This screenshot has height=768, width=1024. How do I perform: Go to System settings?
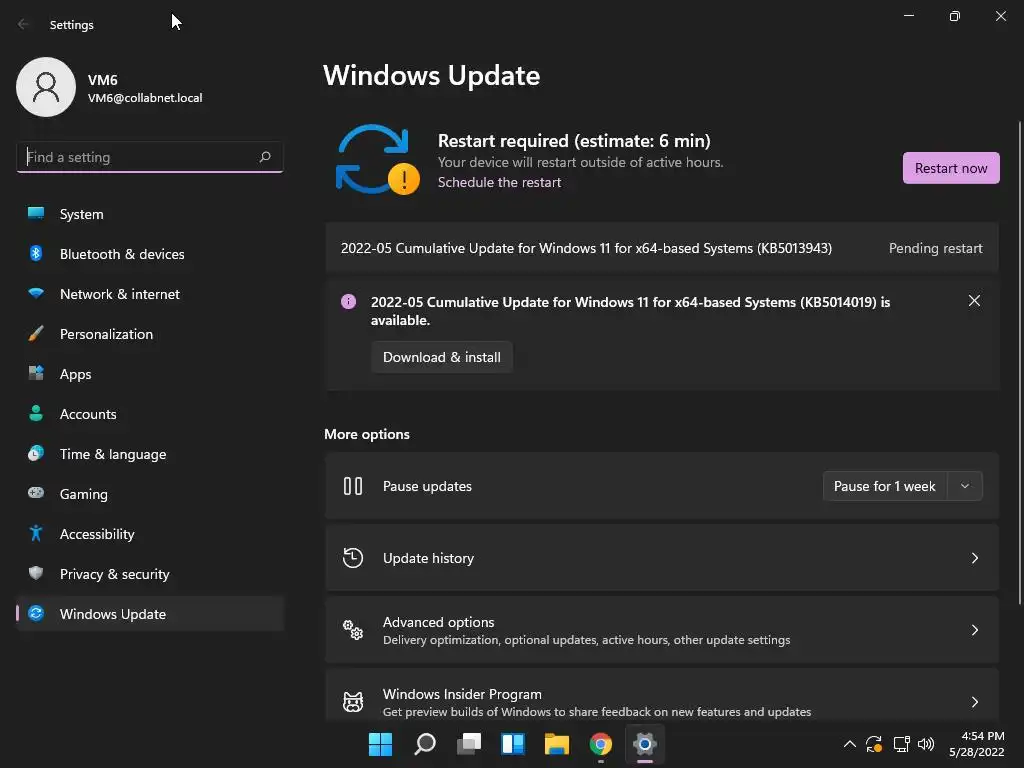click(x=150, y=214)
